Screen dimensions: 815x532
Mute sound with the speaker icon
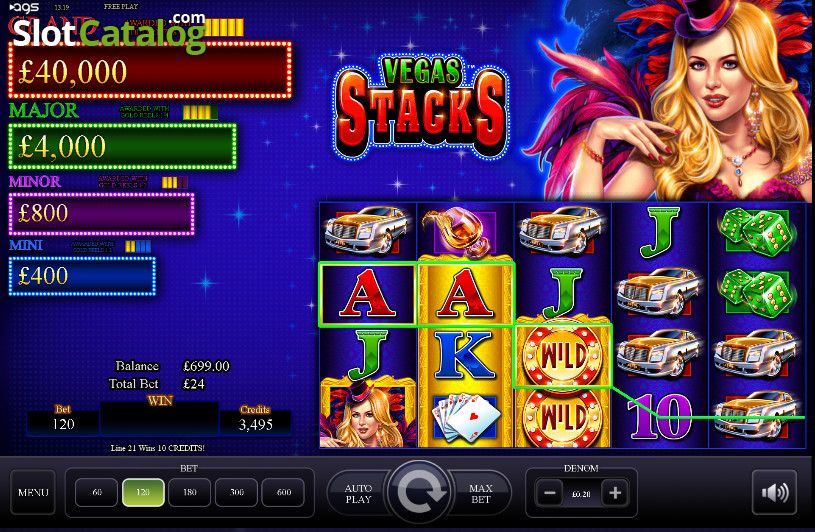(774, 493)
